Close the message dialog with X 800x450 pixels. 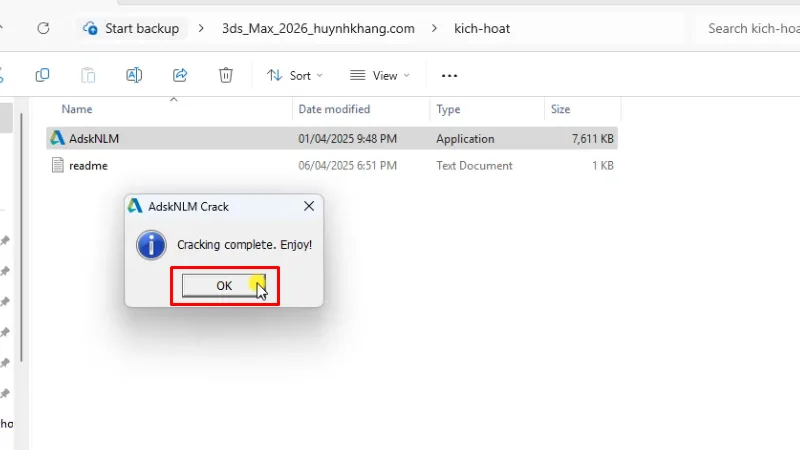coord(308,206)
